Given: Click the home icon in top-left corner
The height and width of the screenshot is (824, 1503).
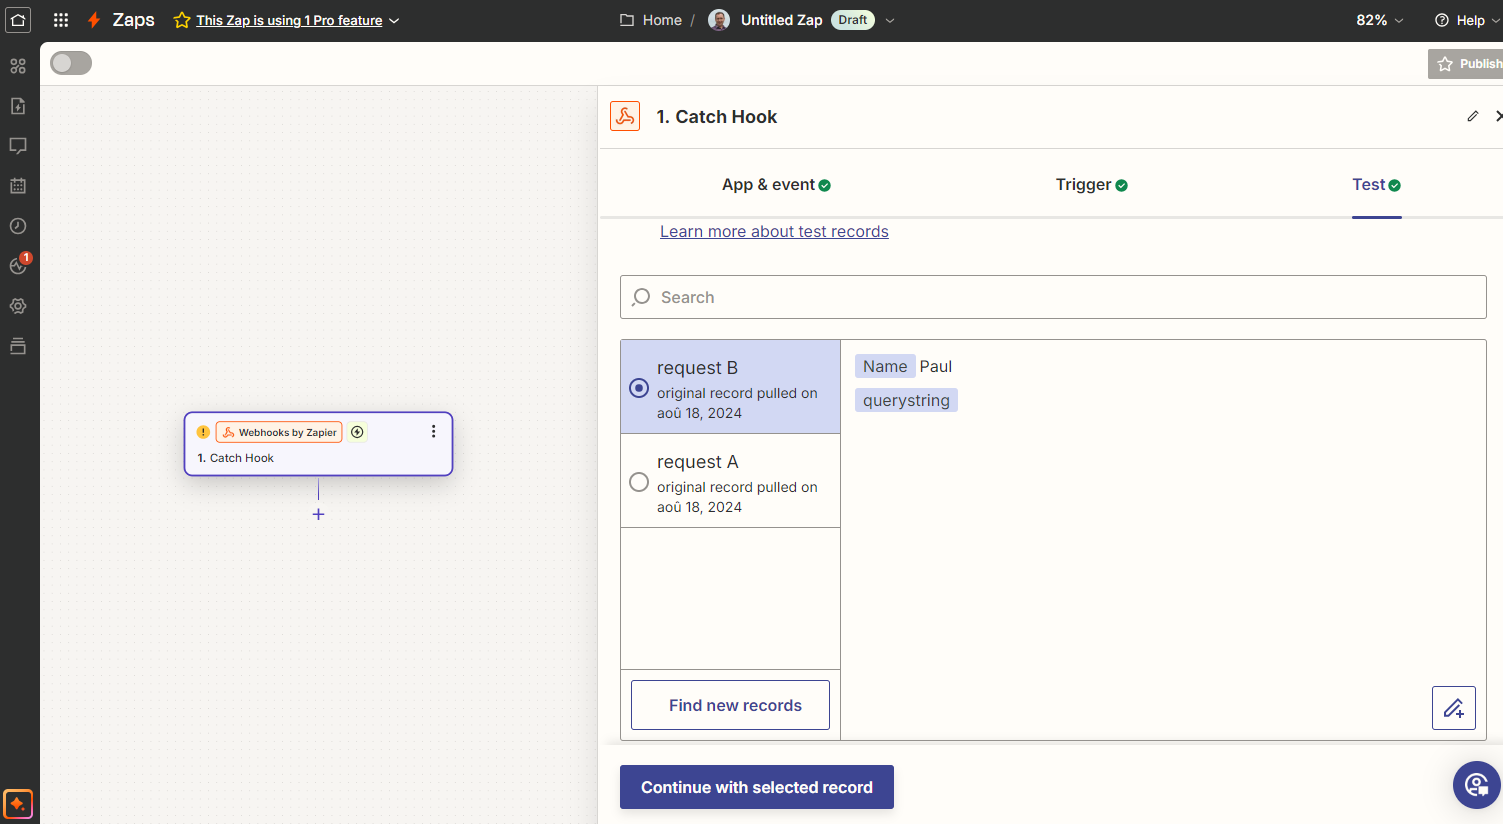Looking at the screenshot, I should coord(18,20).
